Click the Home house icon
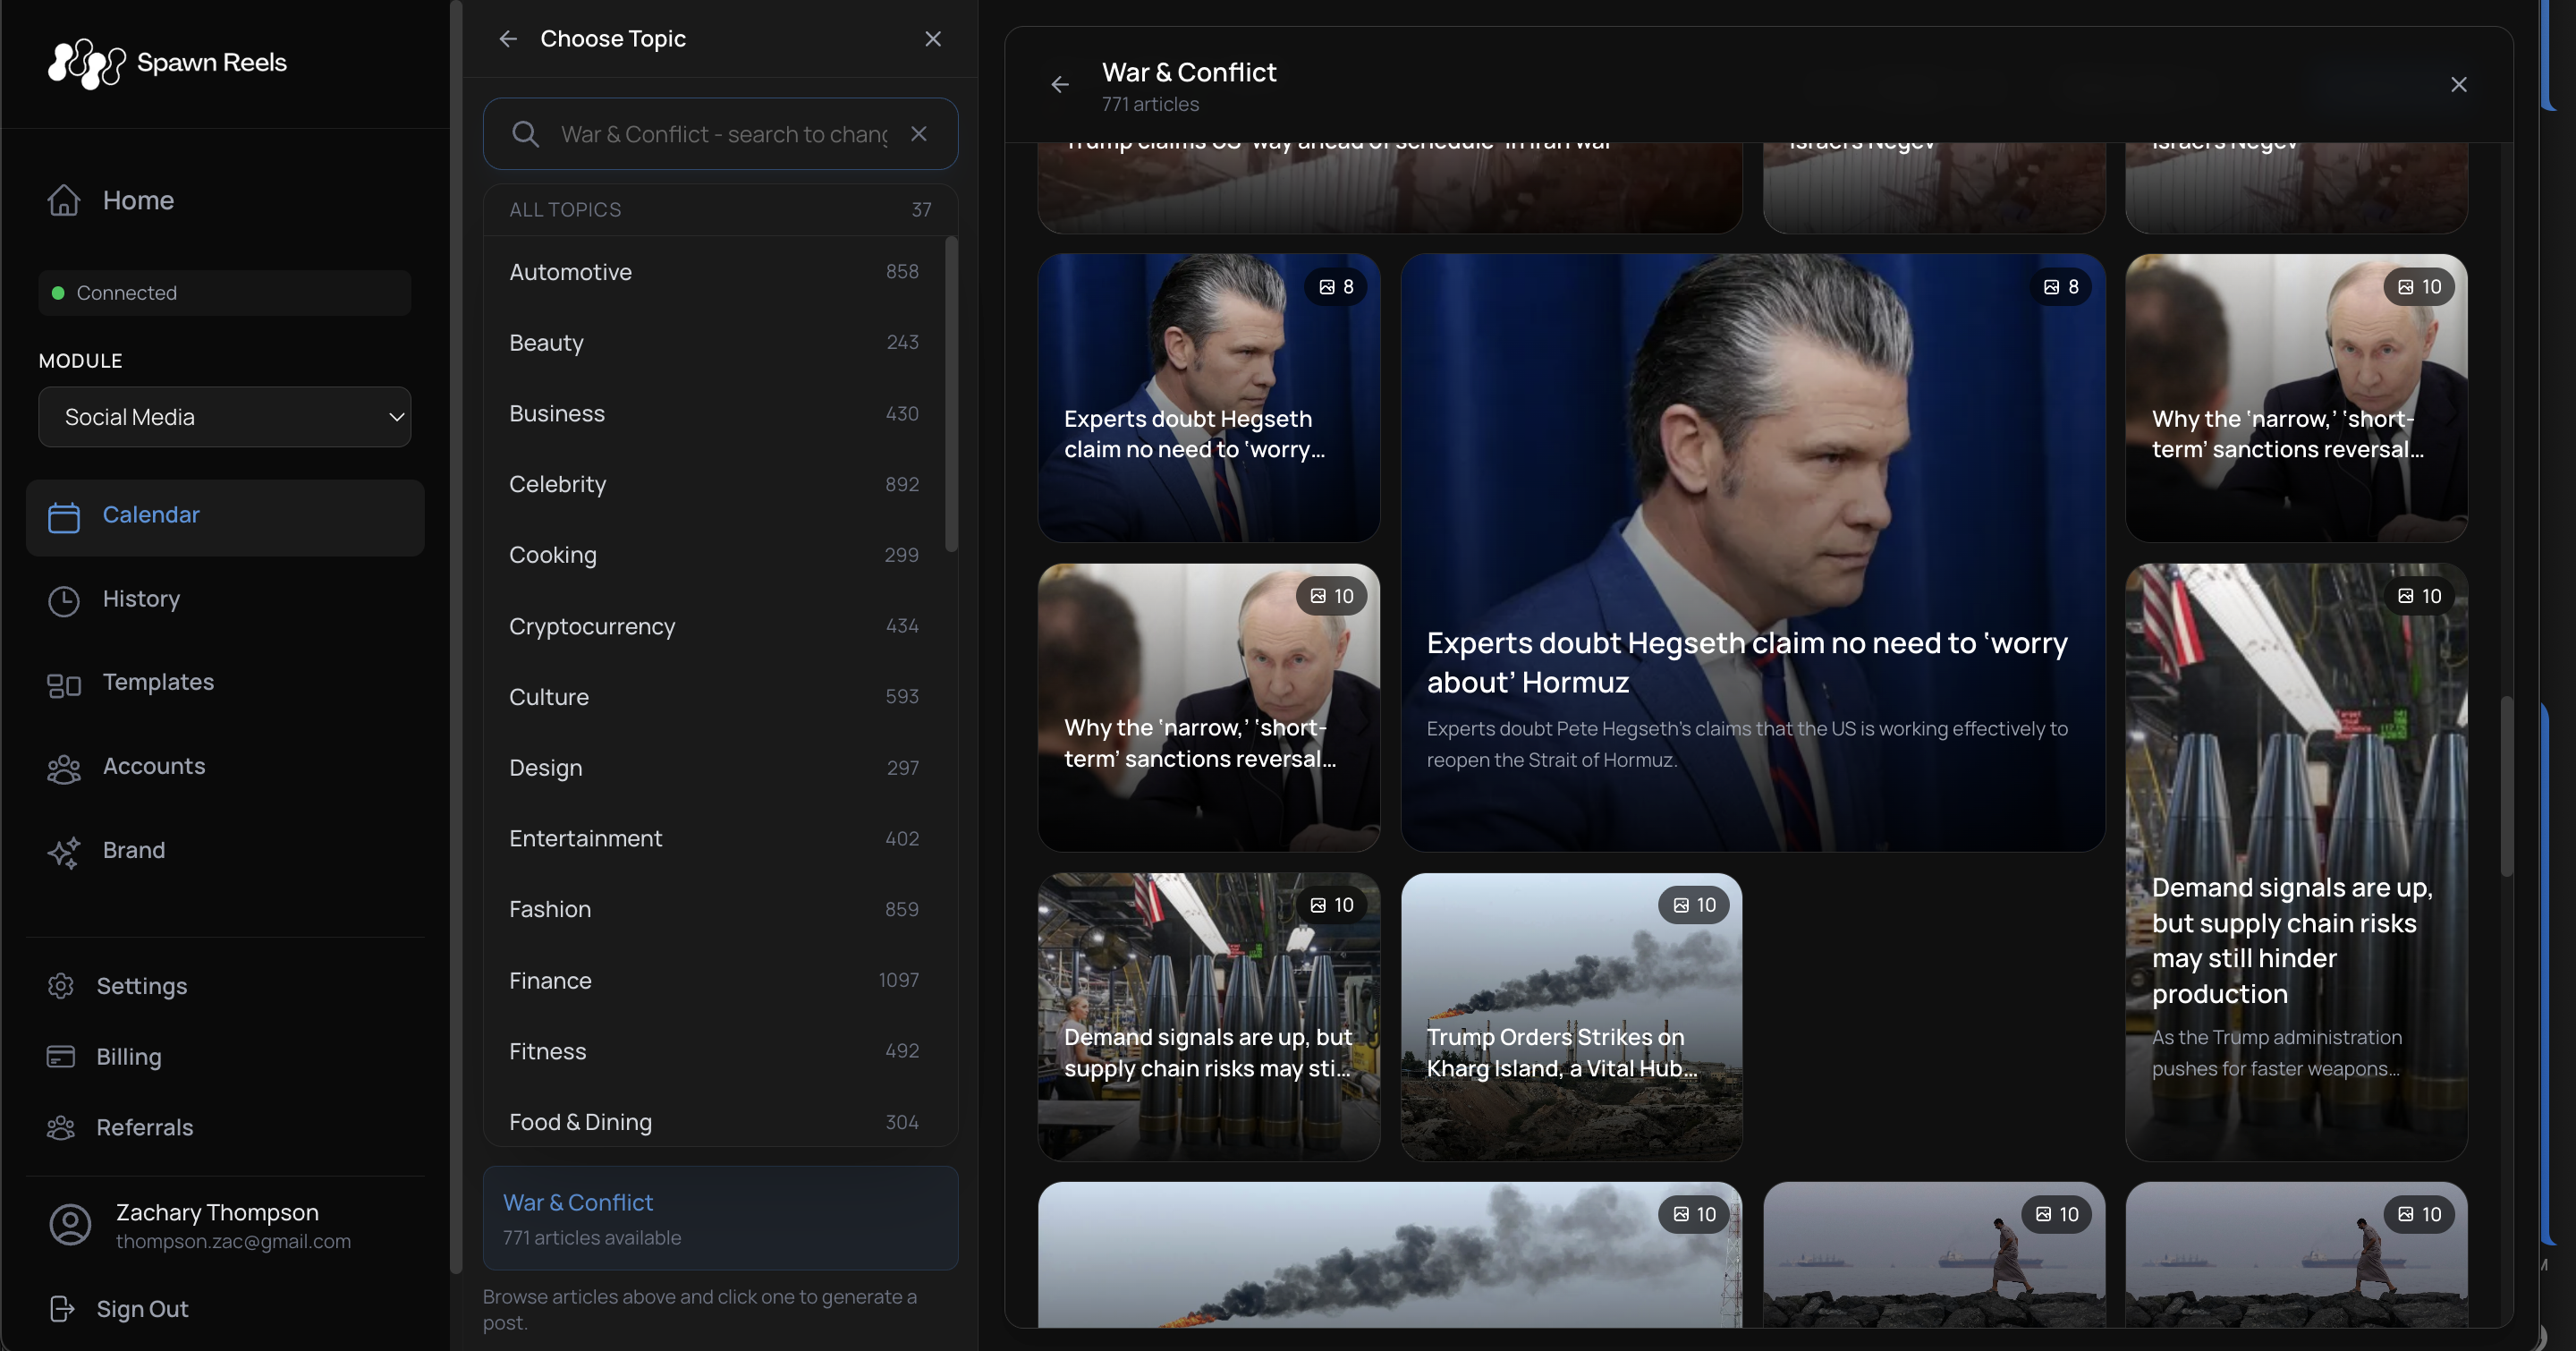 [63, 200]
